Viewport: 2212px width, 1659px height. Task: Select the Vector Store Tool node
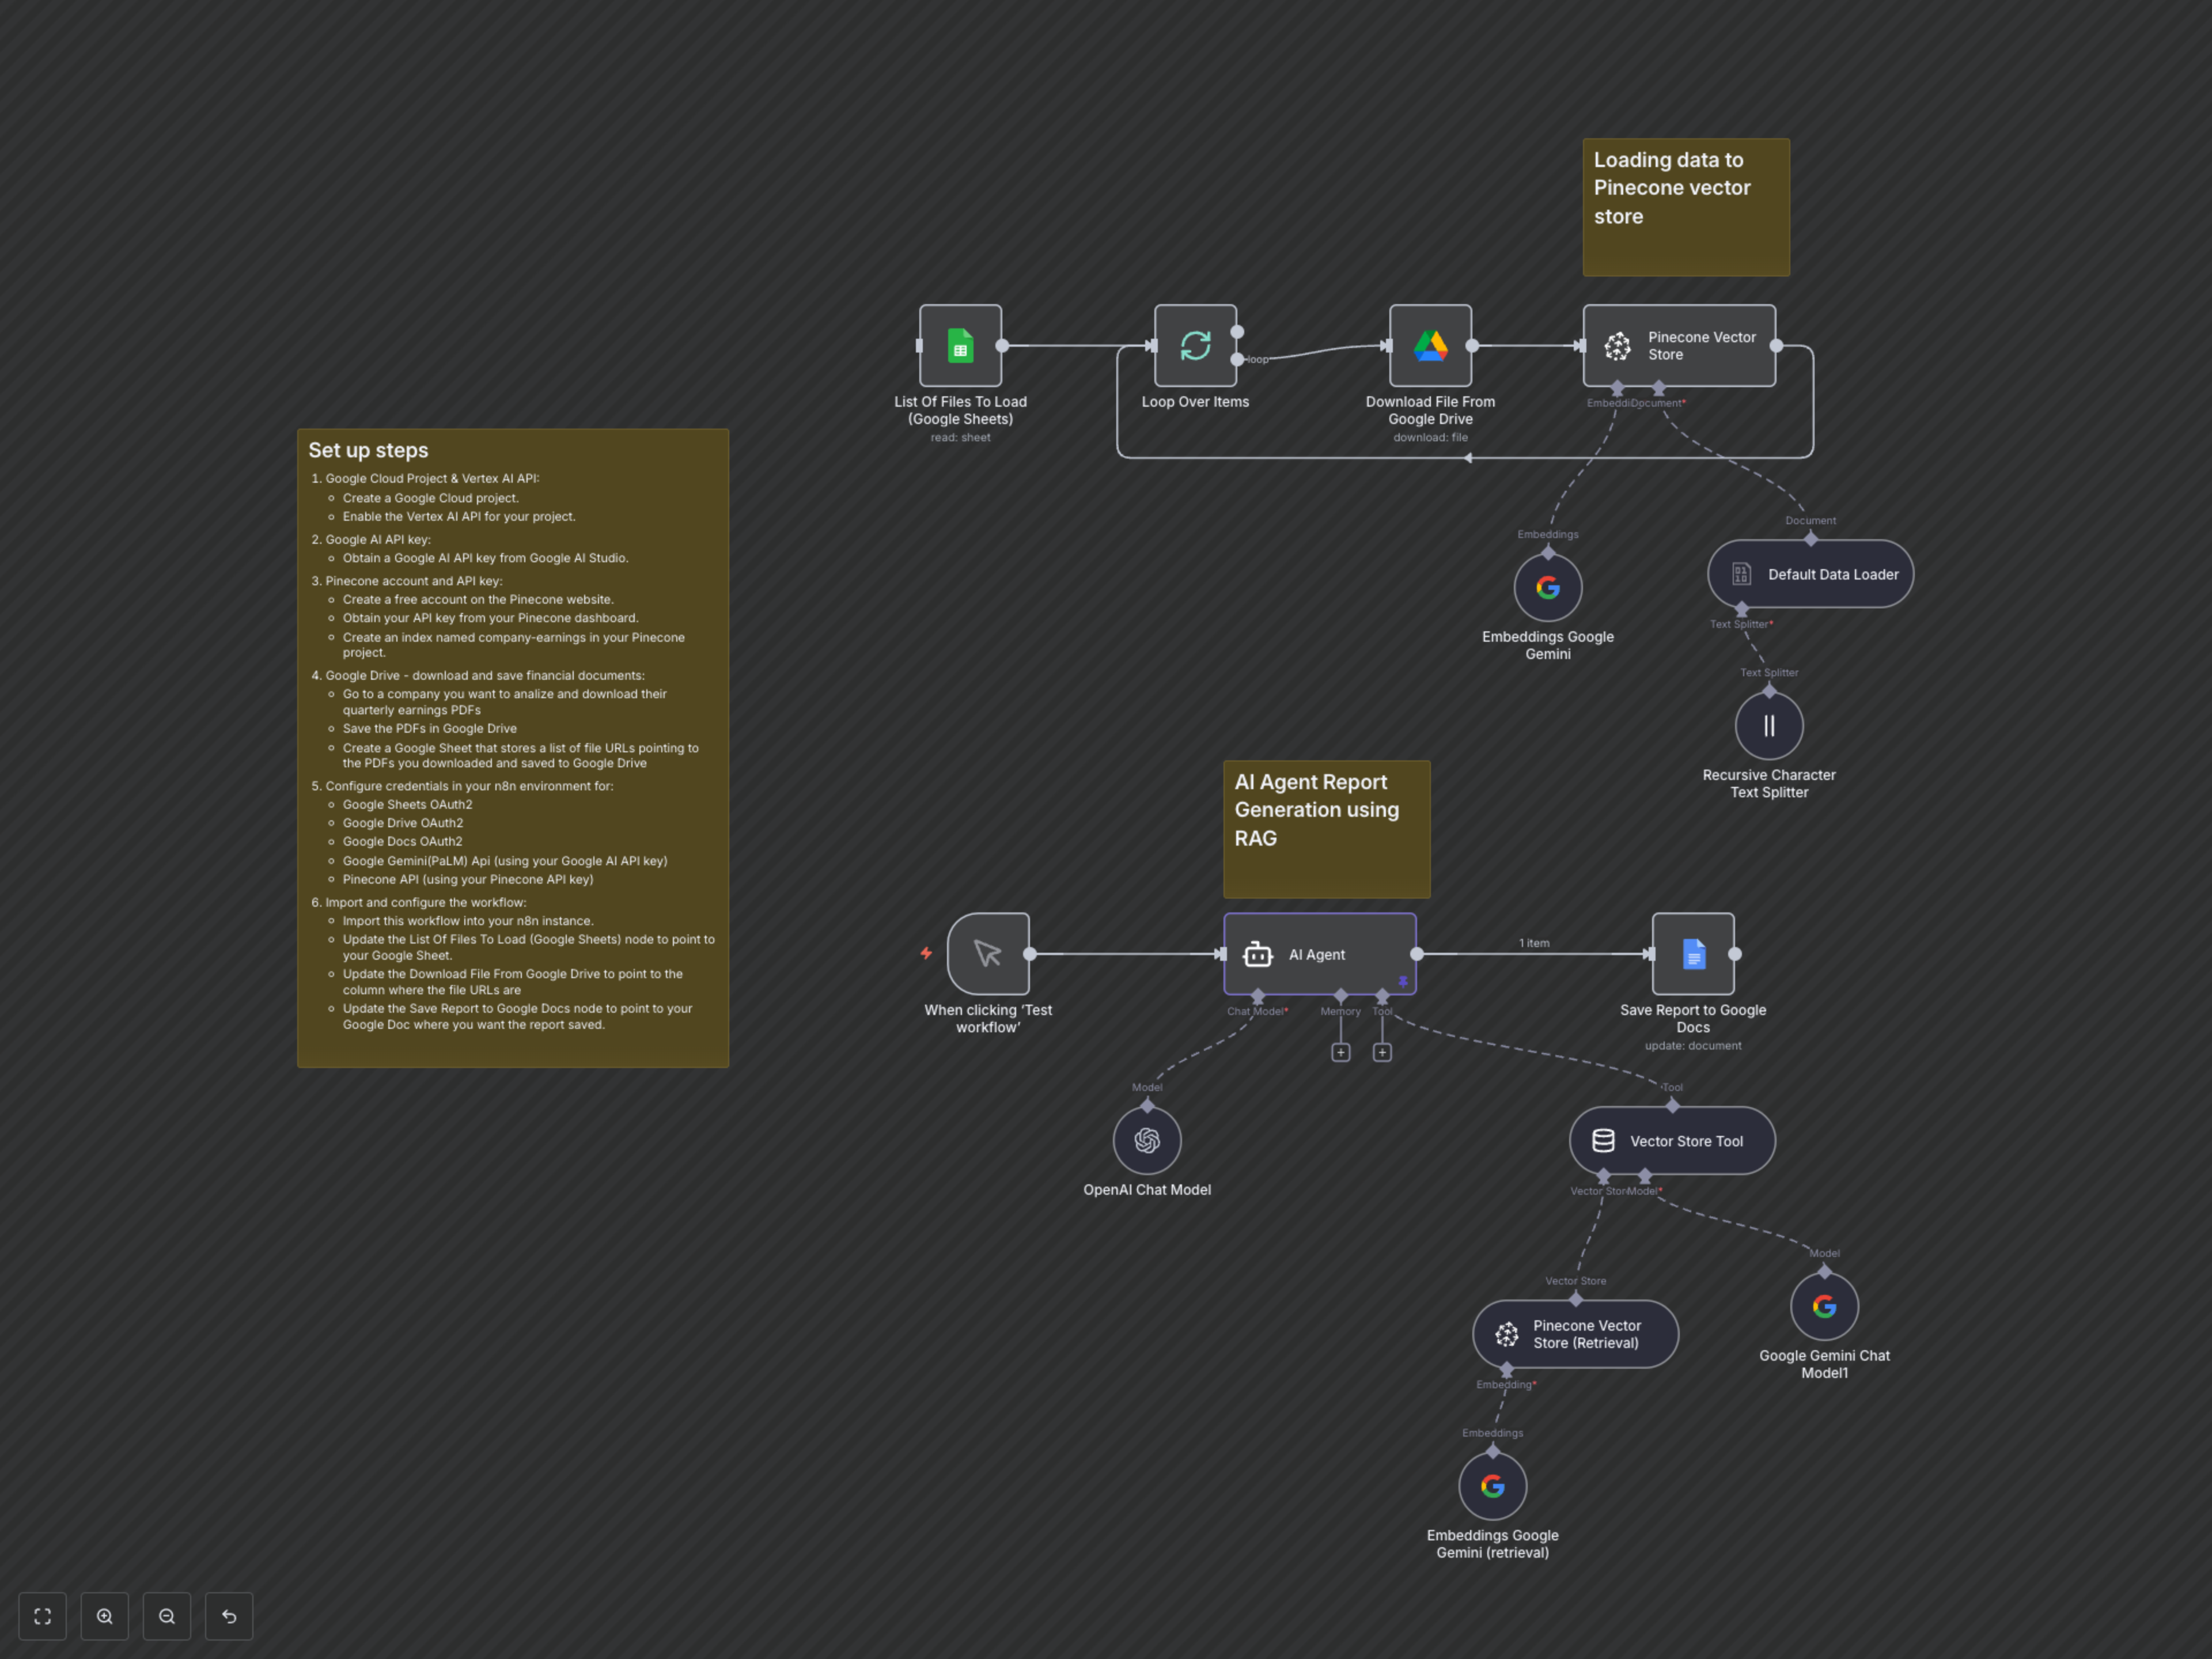click(x=1672, y=1141)
